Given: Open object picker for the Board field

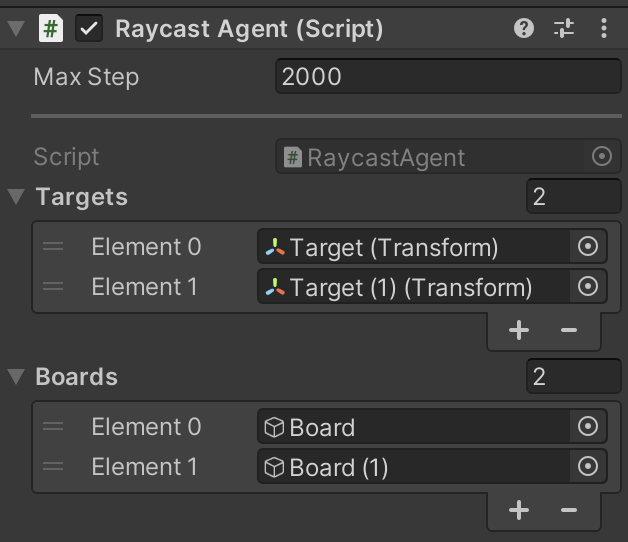Looking at the screenshot, I should 588,426.
